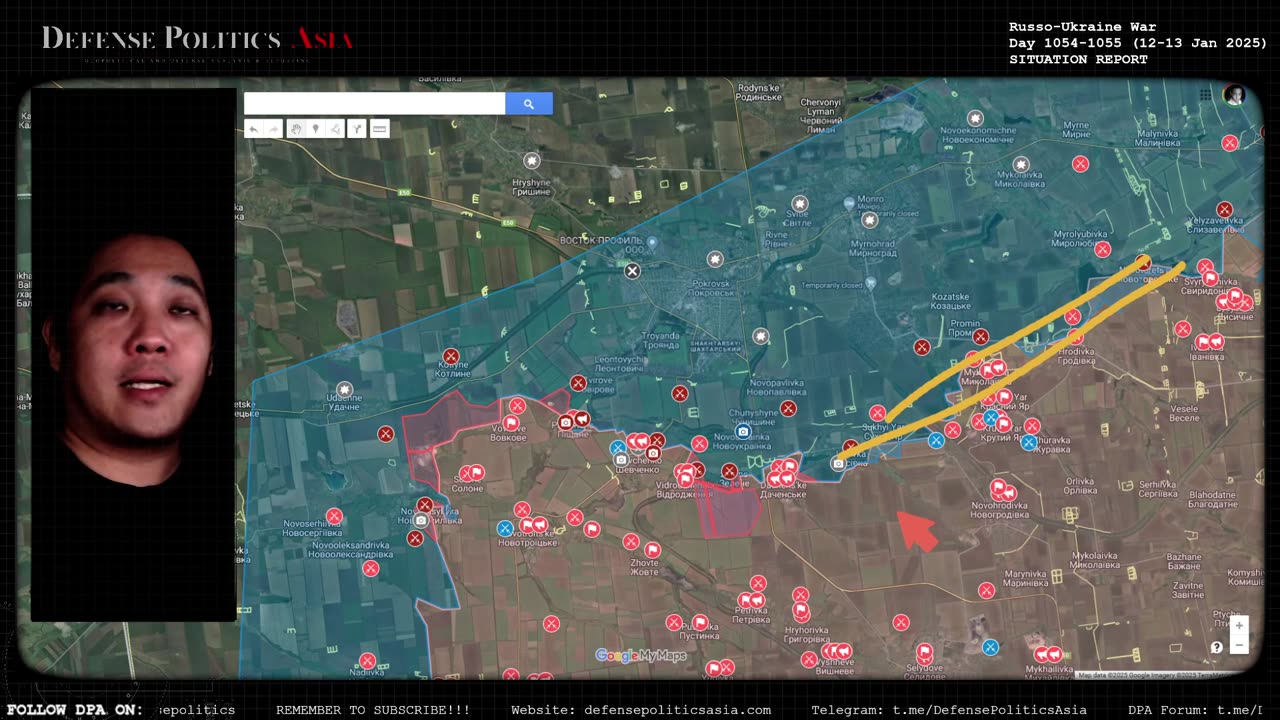The image size is (1280, 720).
Task: Click the star marker above Svitle
Action: [x=799, y=204]
